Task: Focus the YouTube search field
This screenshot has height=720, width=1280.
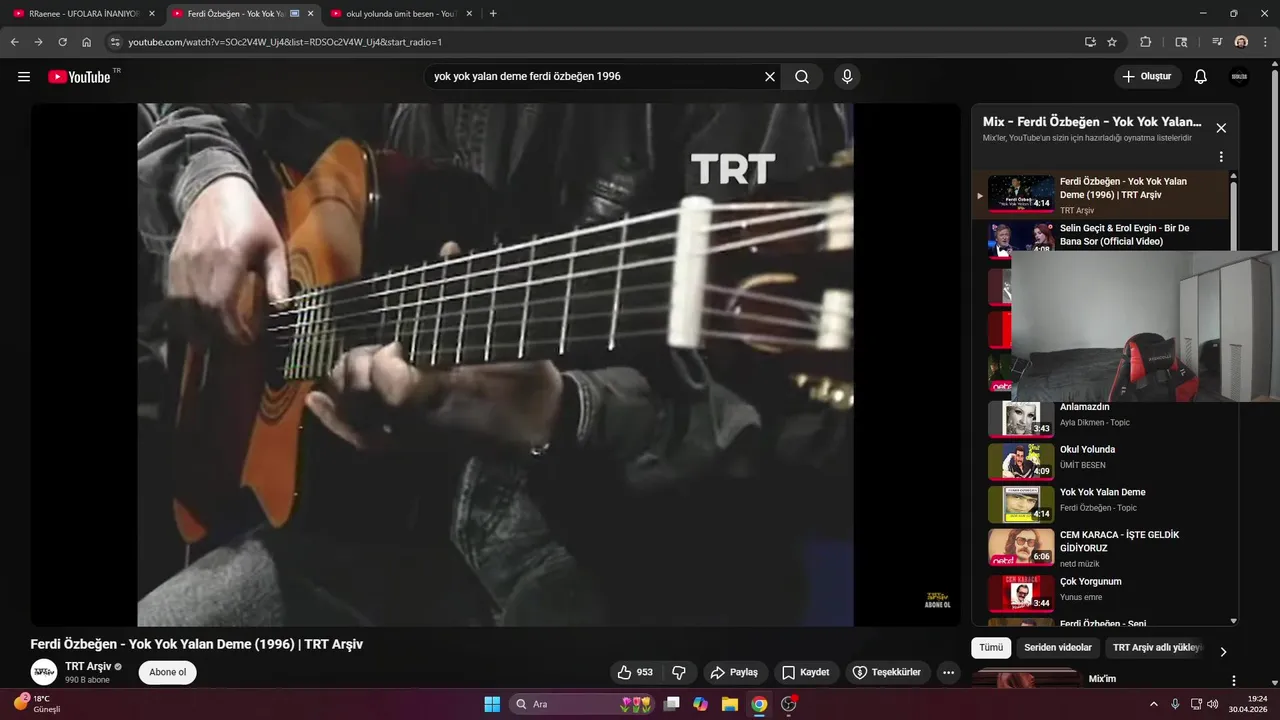Action: 592,77
